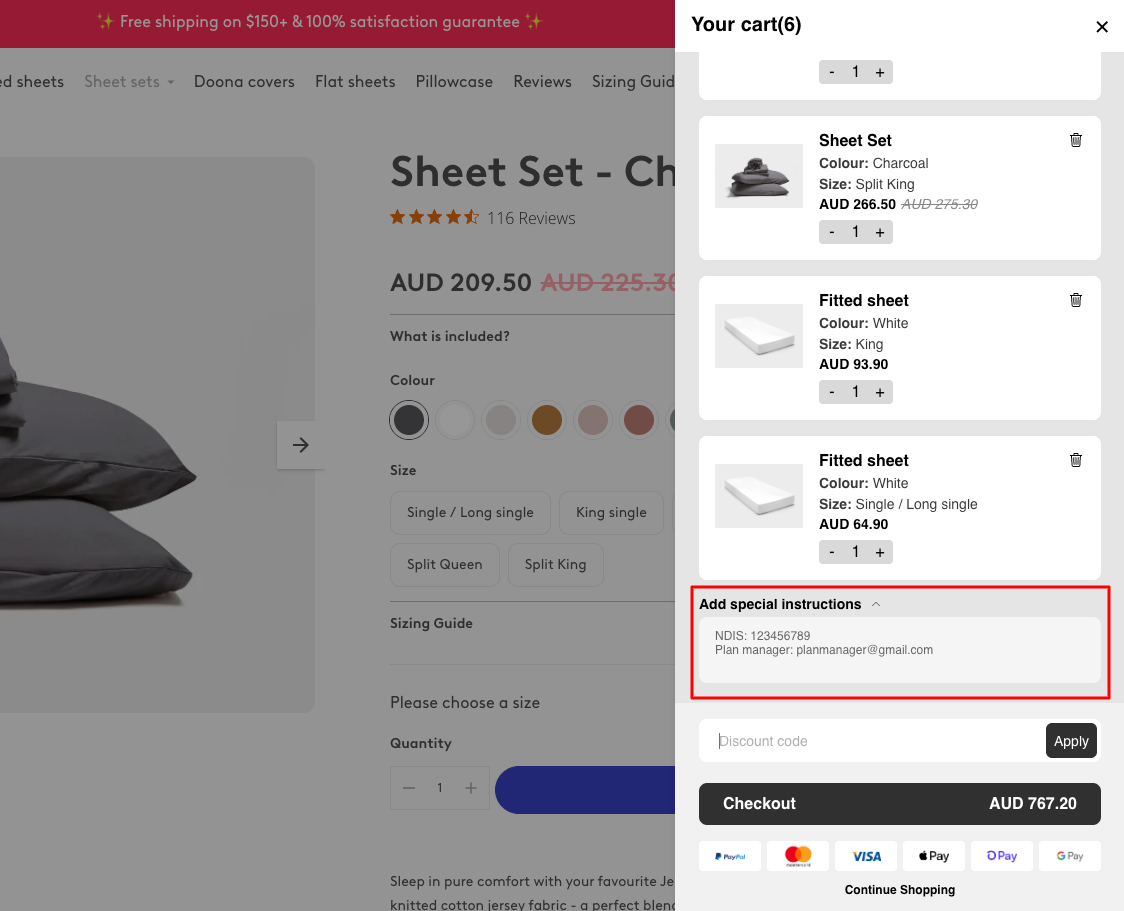
Task: Select Google Pay for checkout
Action: click(x=1069, y=855)
